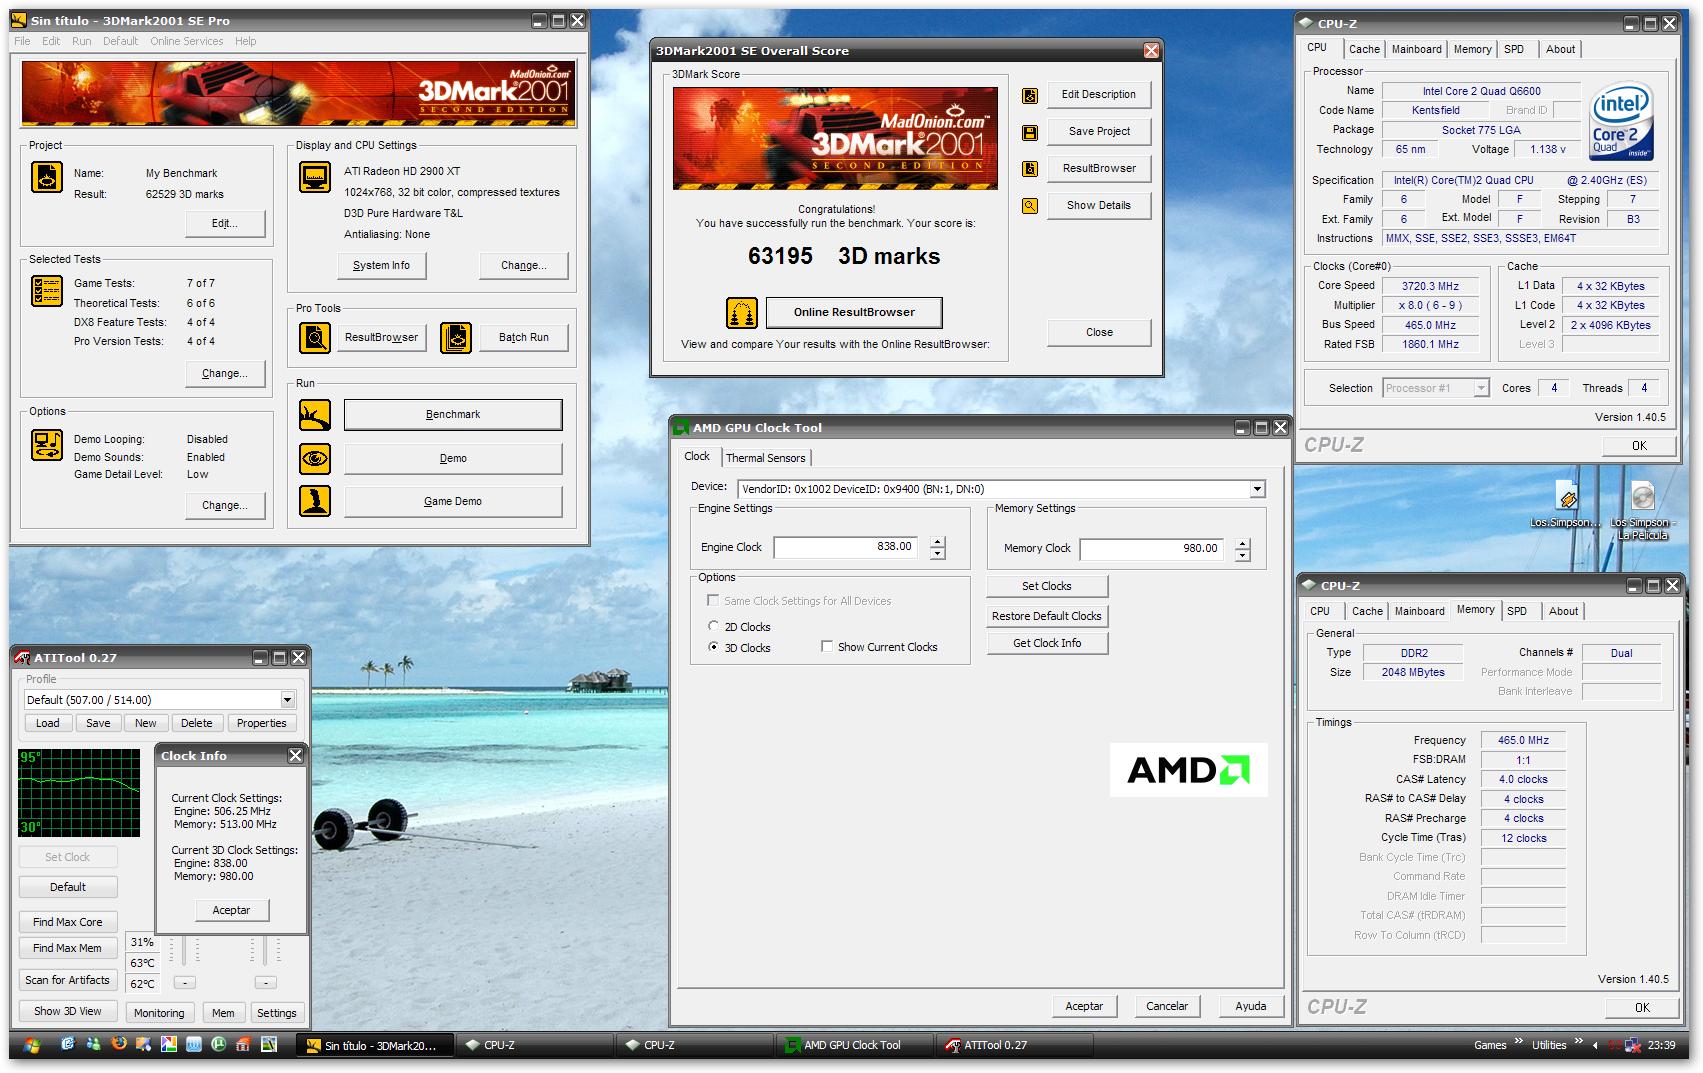Viewport: 1703px width, 1073px height.
Task: Open Mainboard tab in top CPU-Z window
Action: 1416,49
